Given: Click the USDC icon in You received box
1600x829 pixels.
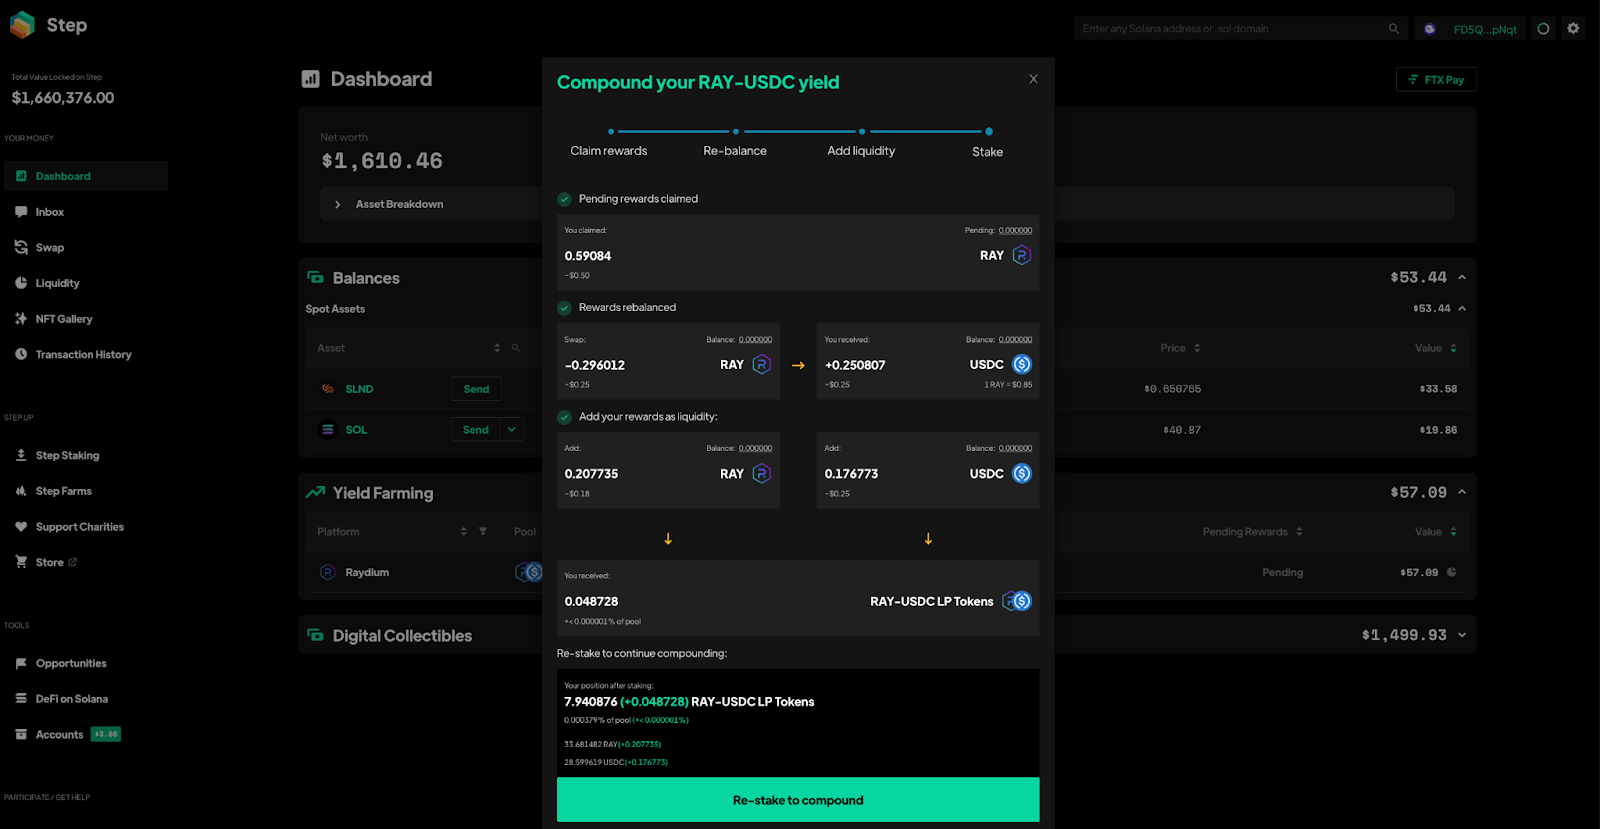Looking at the screenshot, I should 1022,365.
